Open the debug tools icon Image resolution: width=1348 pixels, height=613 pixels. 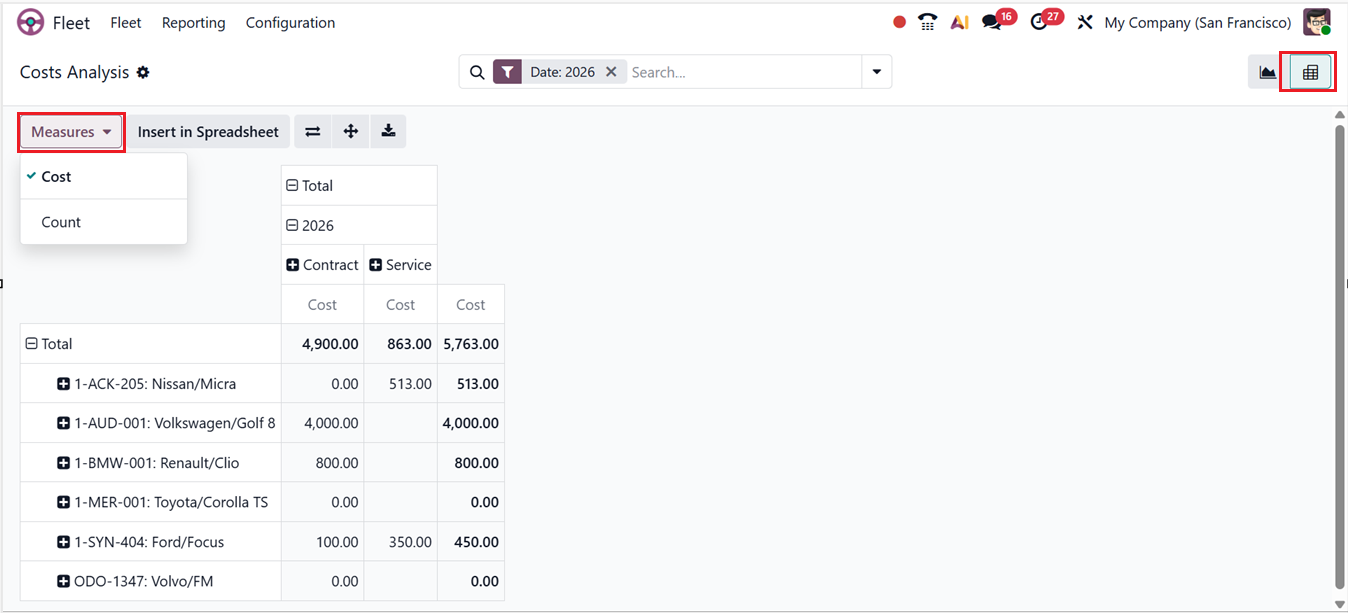click(x=1085, y=22)
